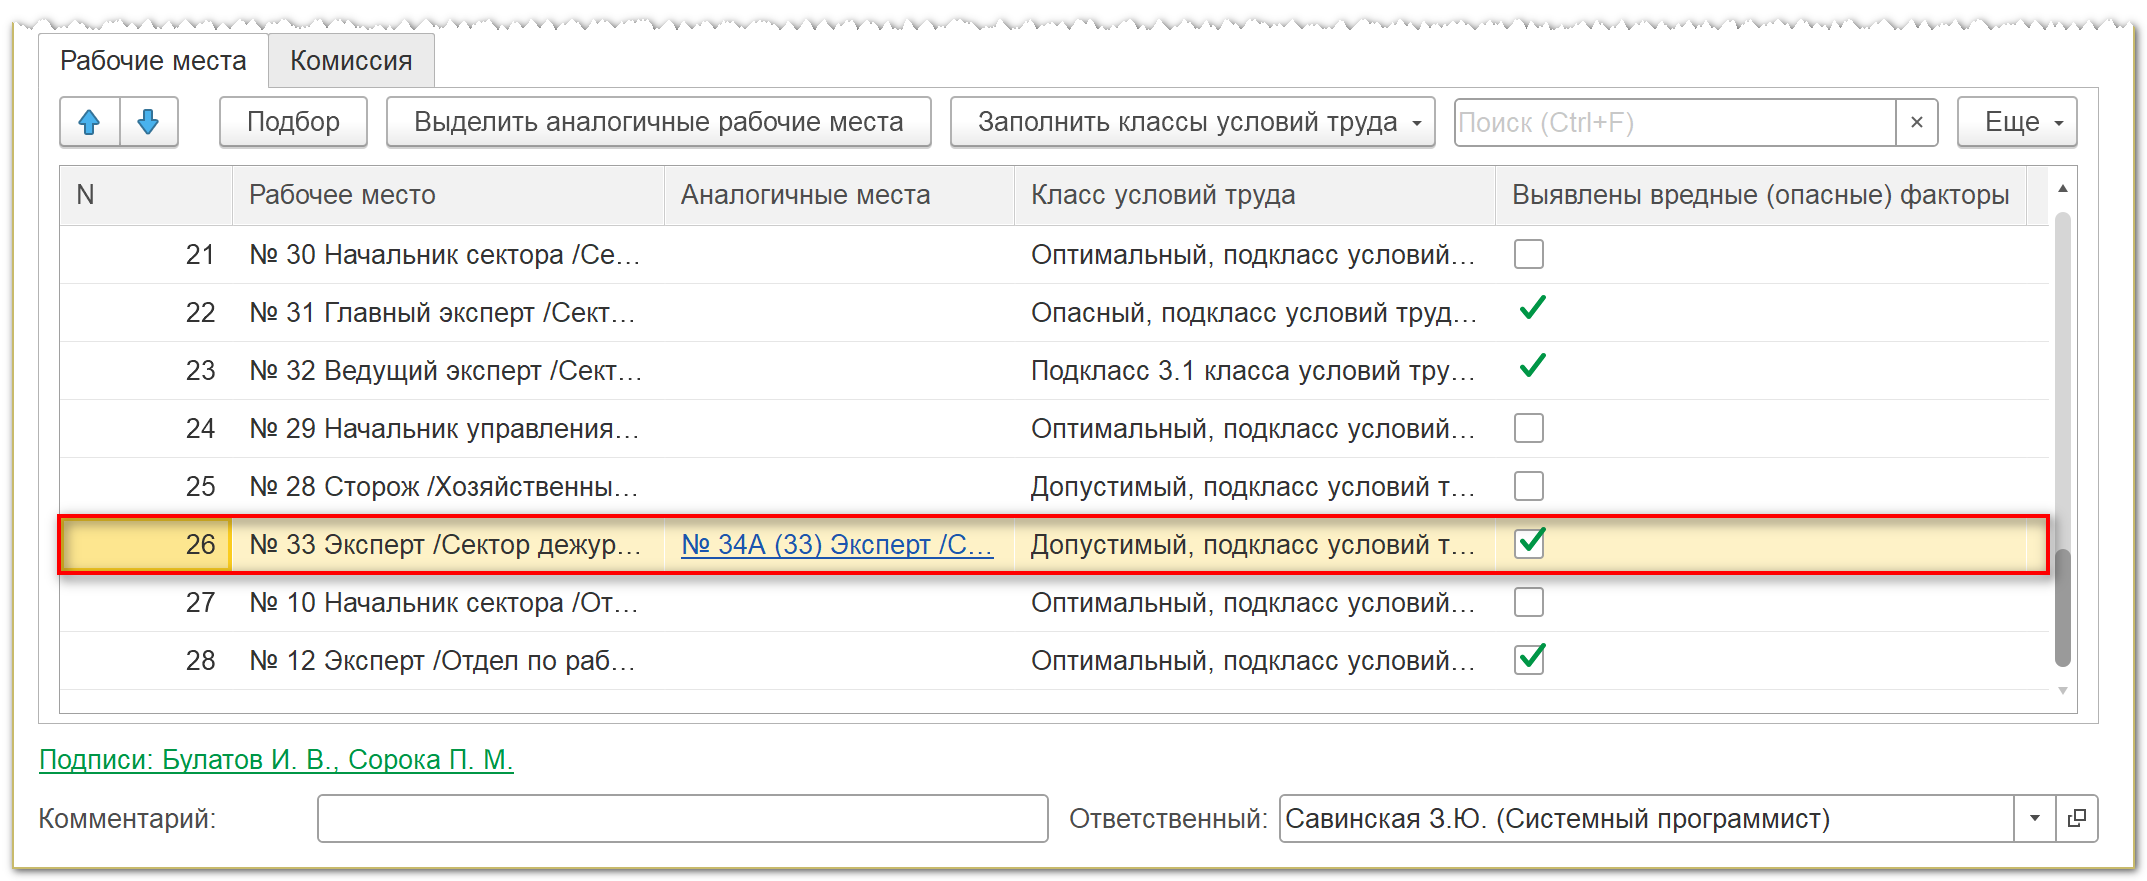Click the move row up arrow icon

click(x=89, y=122)
